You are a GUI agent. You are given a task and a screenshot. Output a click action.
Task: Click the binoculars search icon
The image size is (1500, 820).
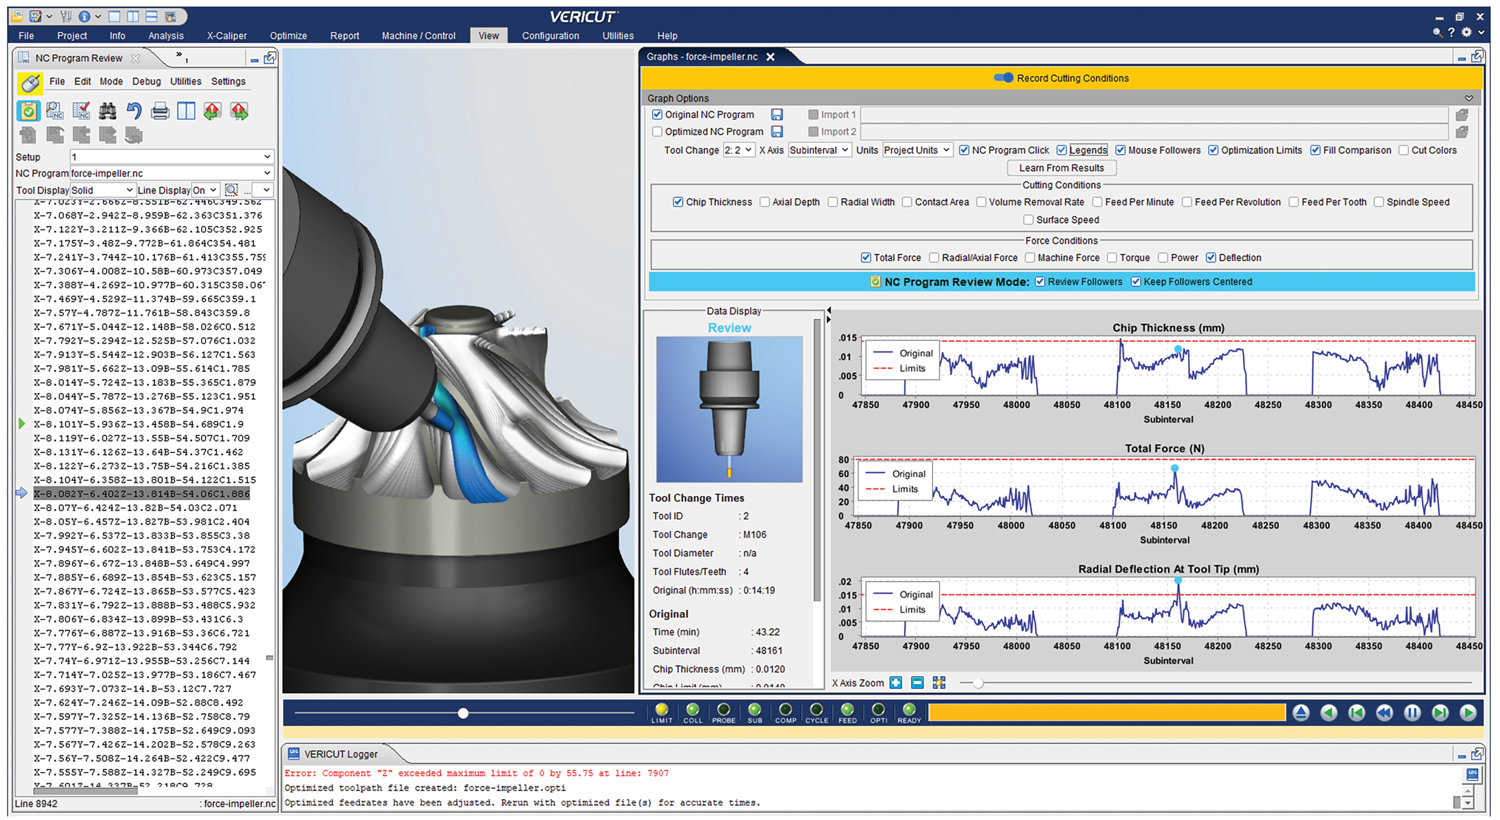(x=107, y=111)
